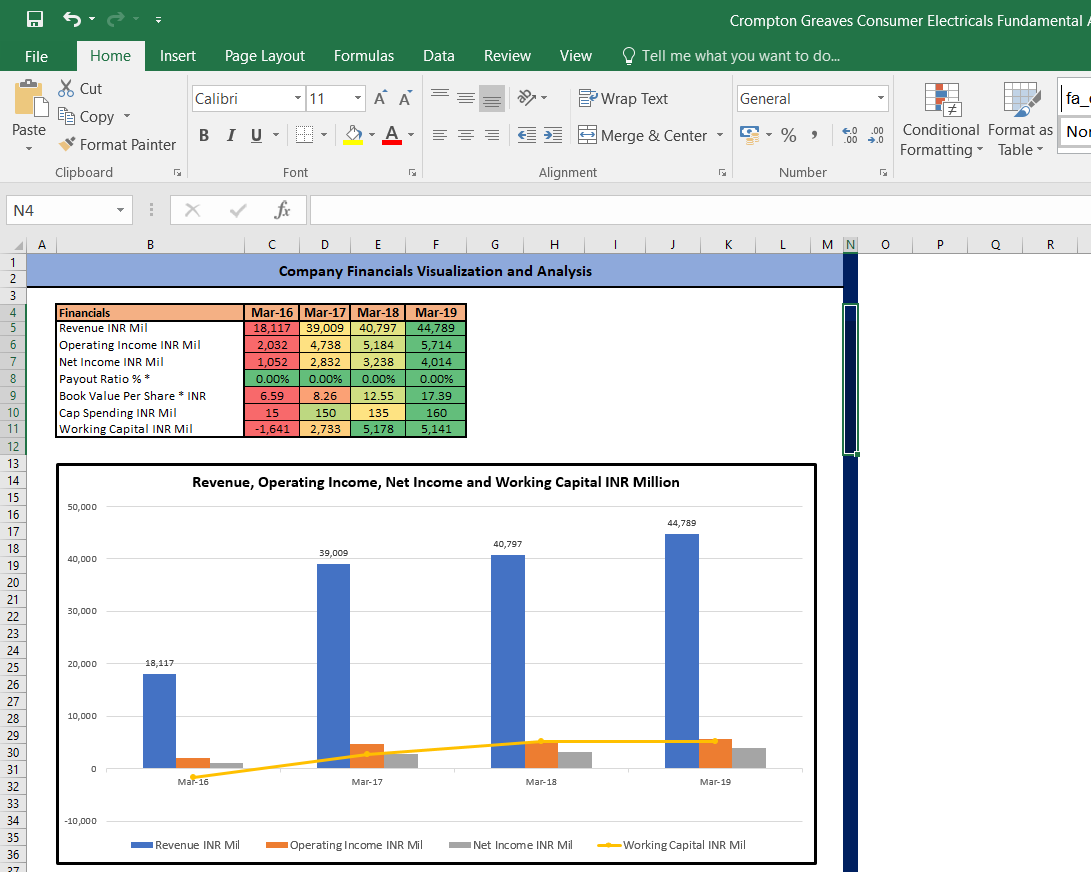Toggle Underline formatting
The height and width of the screenshot is (872, 1091).
pos(257,135)
